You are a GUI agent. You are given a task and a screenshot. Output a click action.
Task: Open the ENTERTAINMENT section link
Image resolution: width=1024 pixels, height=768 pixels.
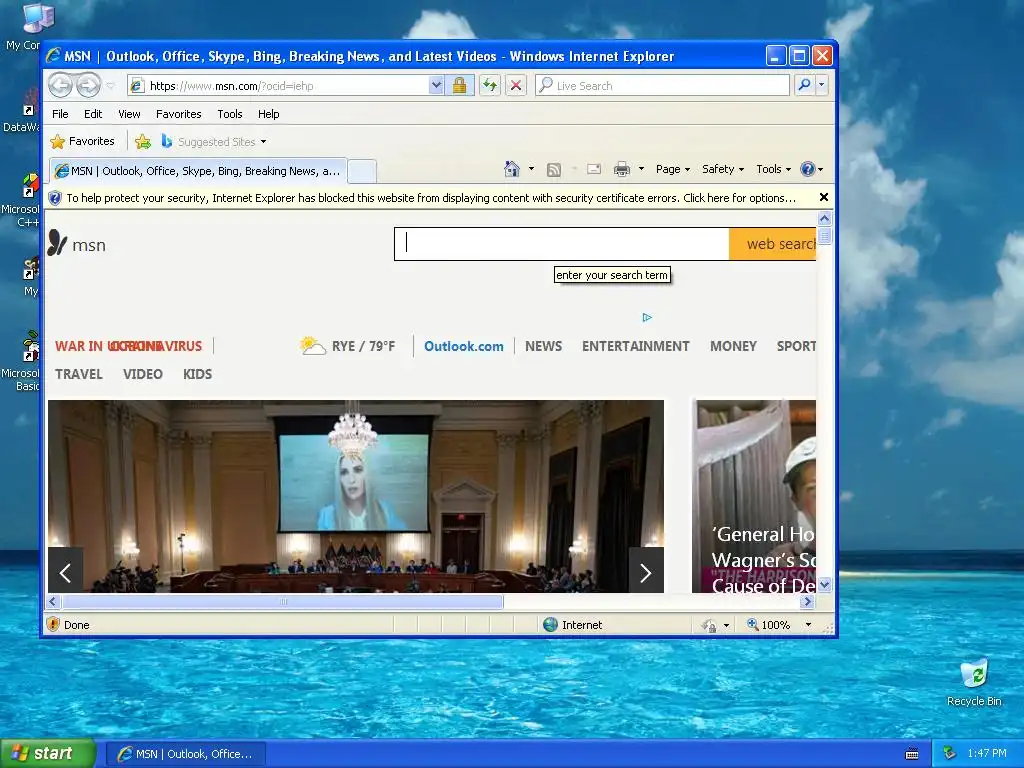pos(635,346)
